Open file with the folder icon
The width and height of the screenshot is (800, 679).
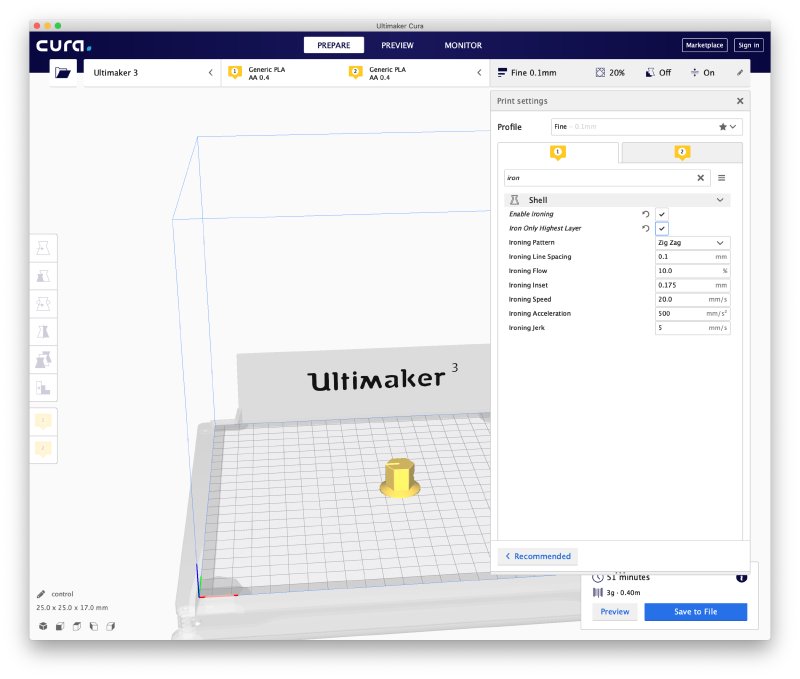point(63,72)
